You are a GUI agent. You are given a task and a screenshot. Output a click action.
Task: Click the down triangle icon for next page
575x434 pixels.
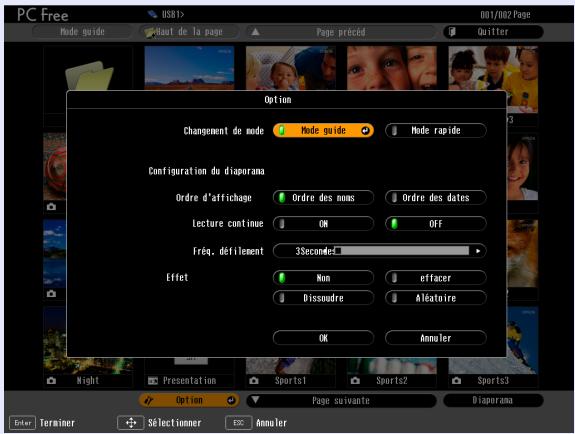256,400
